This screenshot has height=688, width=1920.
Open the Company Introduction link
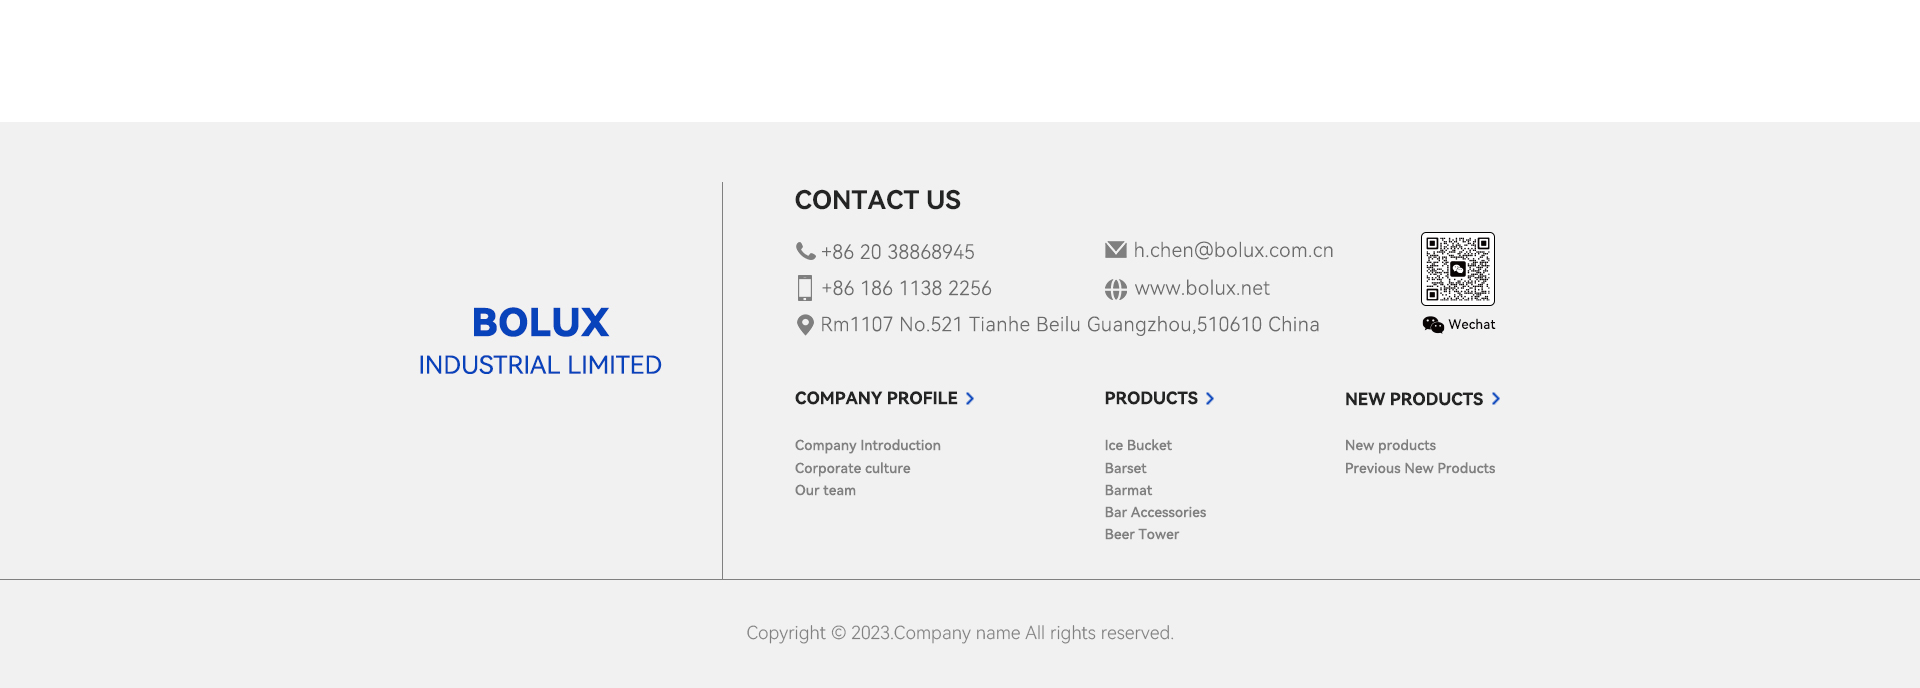(x=867, y=446)
